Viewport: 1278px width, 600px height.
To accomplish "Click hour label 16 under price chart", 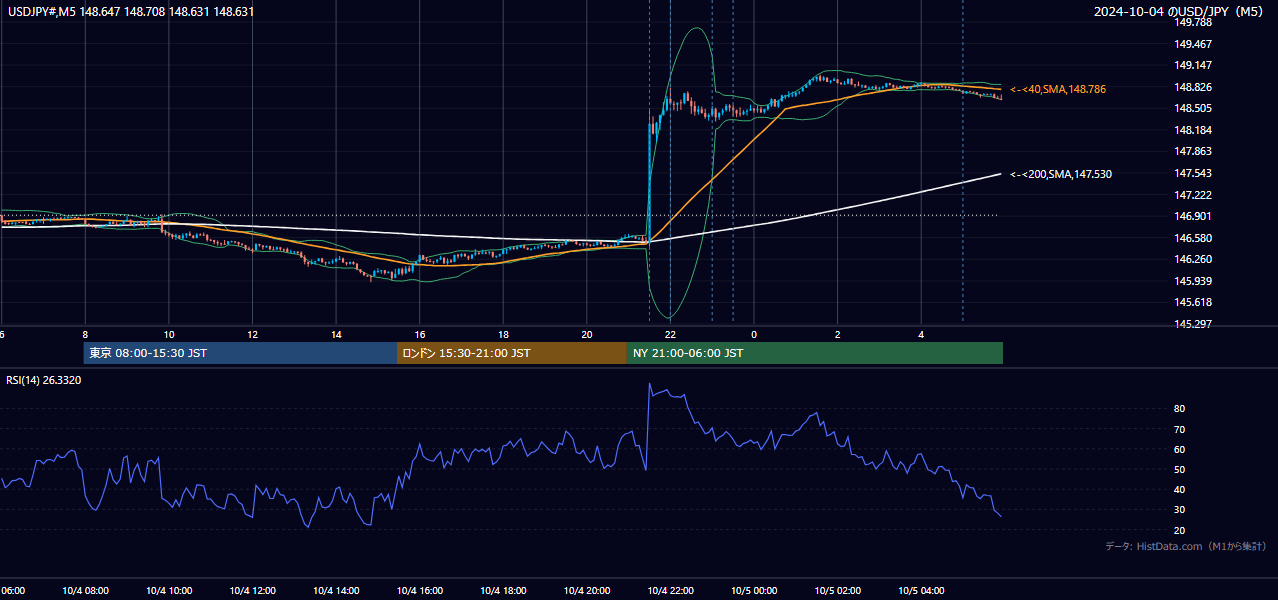I will pos(420,334).
